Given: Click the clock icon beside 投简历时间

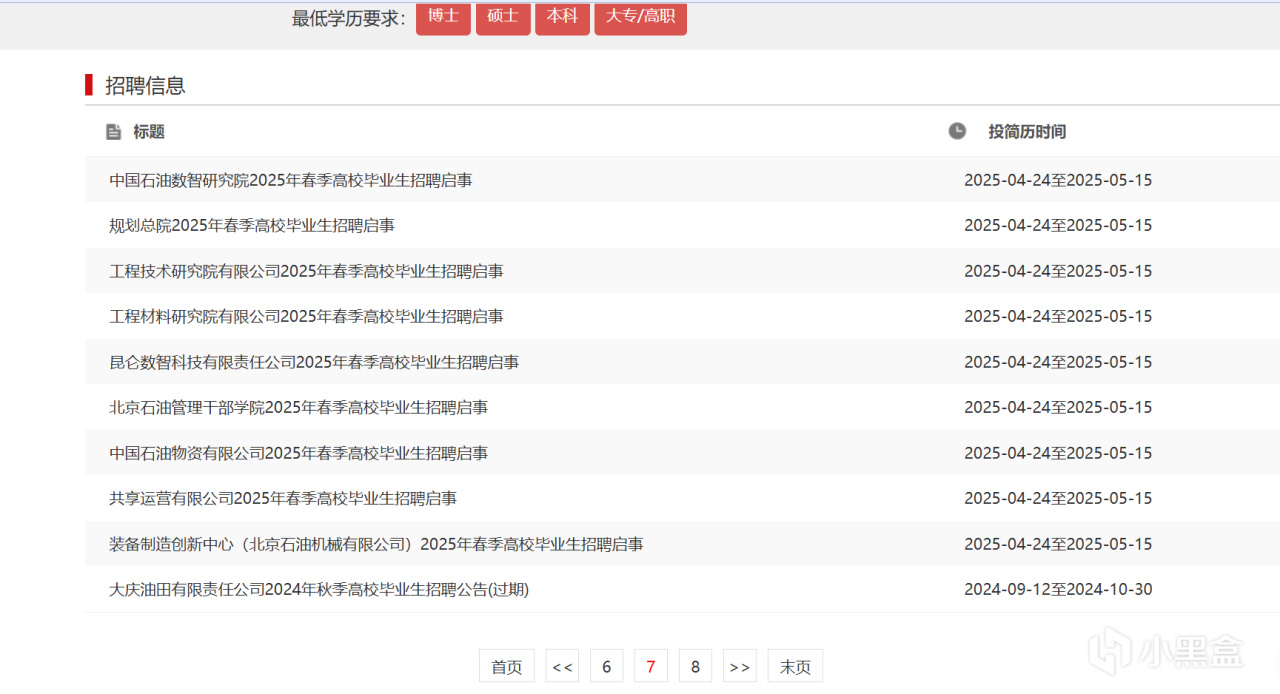Looking at the screenshot, I should point(957,131).
